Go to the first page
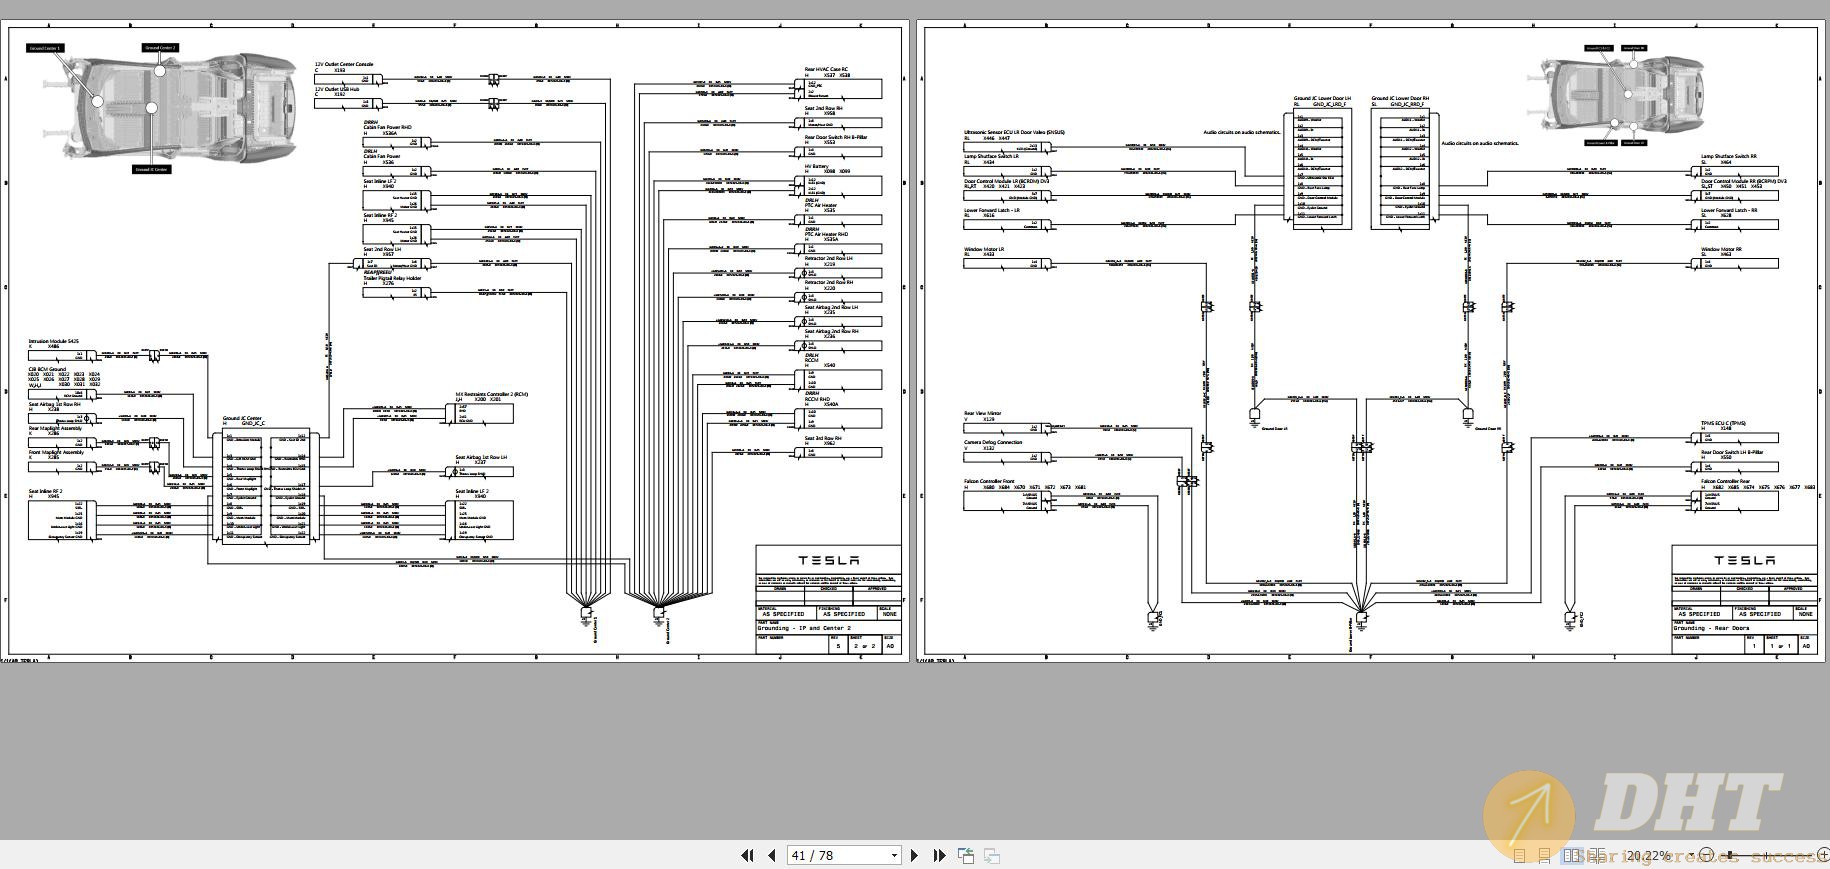1830x869 pixels. tap(747, 855)
